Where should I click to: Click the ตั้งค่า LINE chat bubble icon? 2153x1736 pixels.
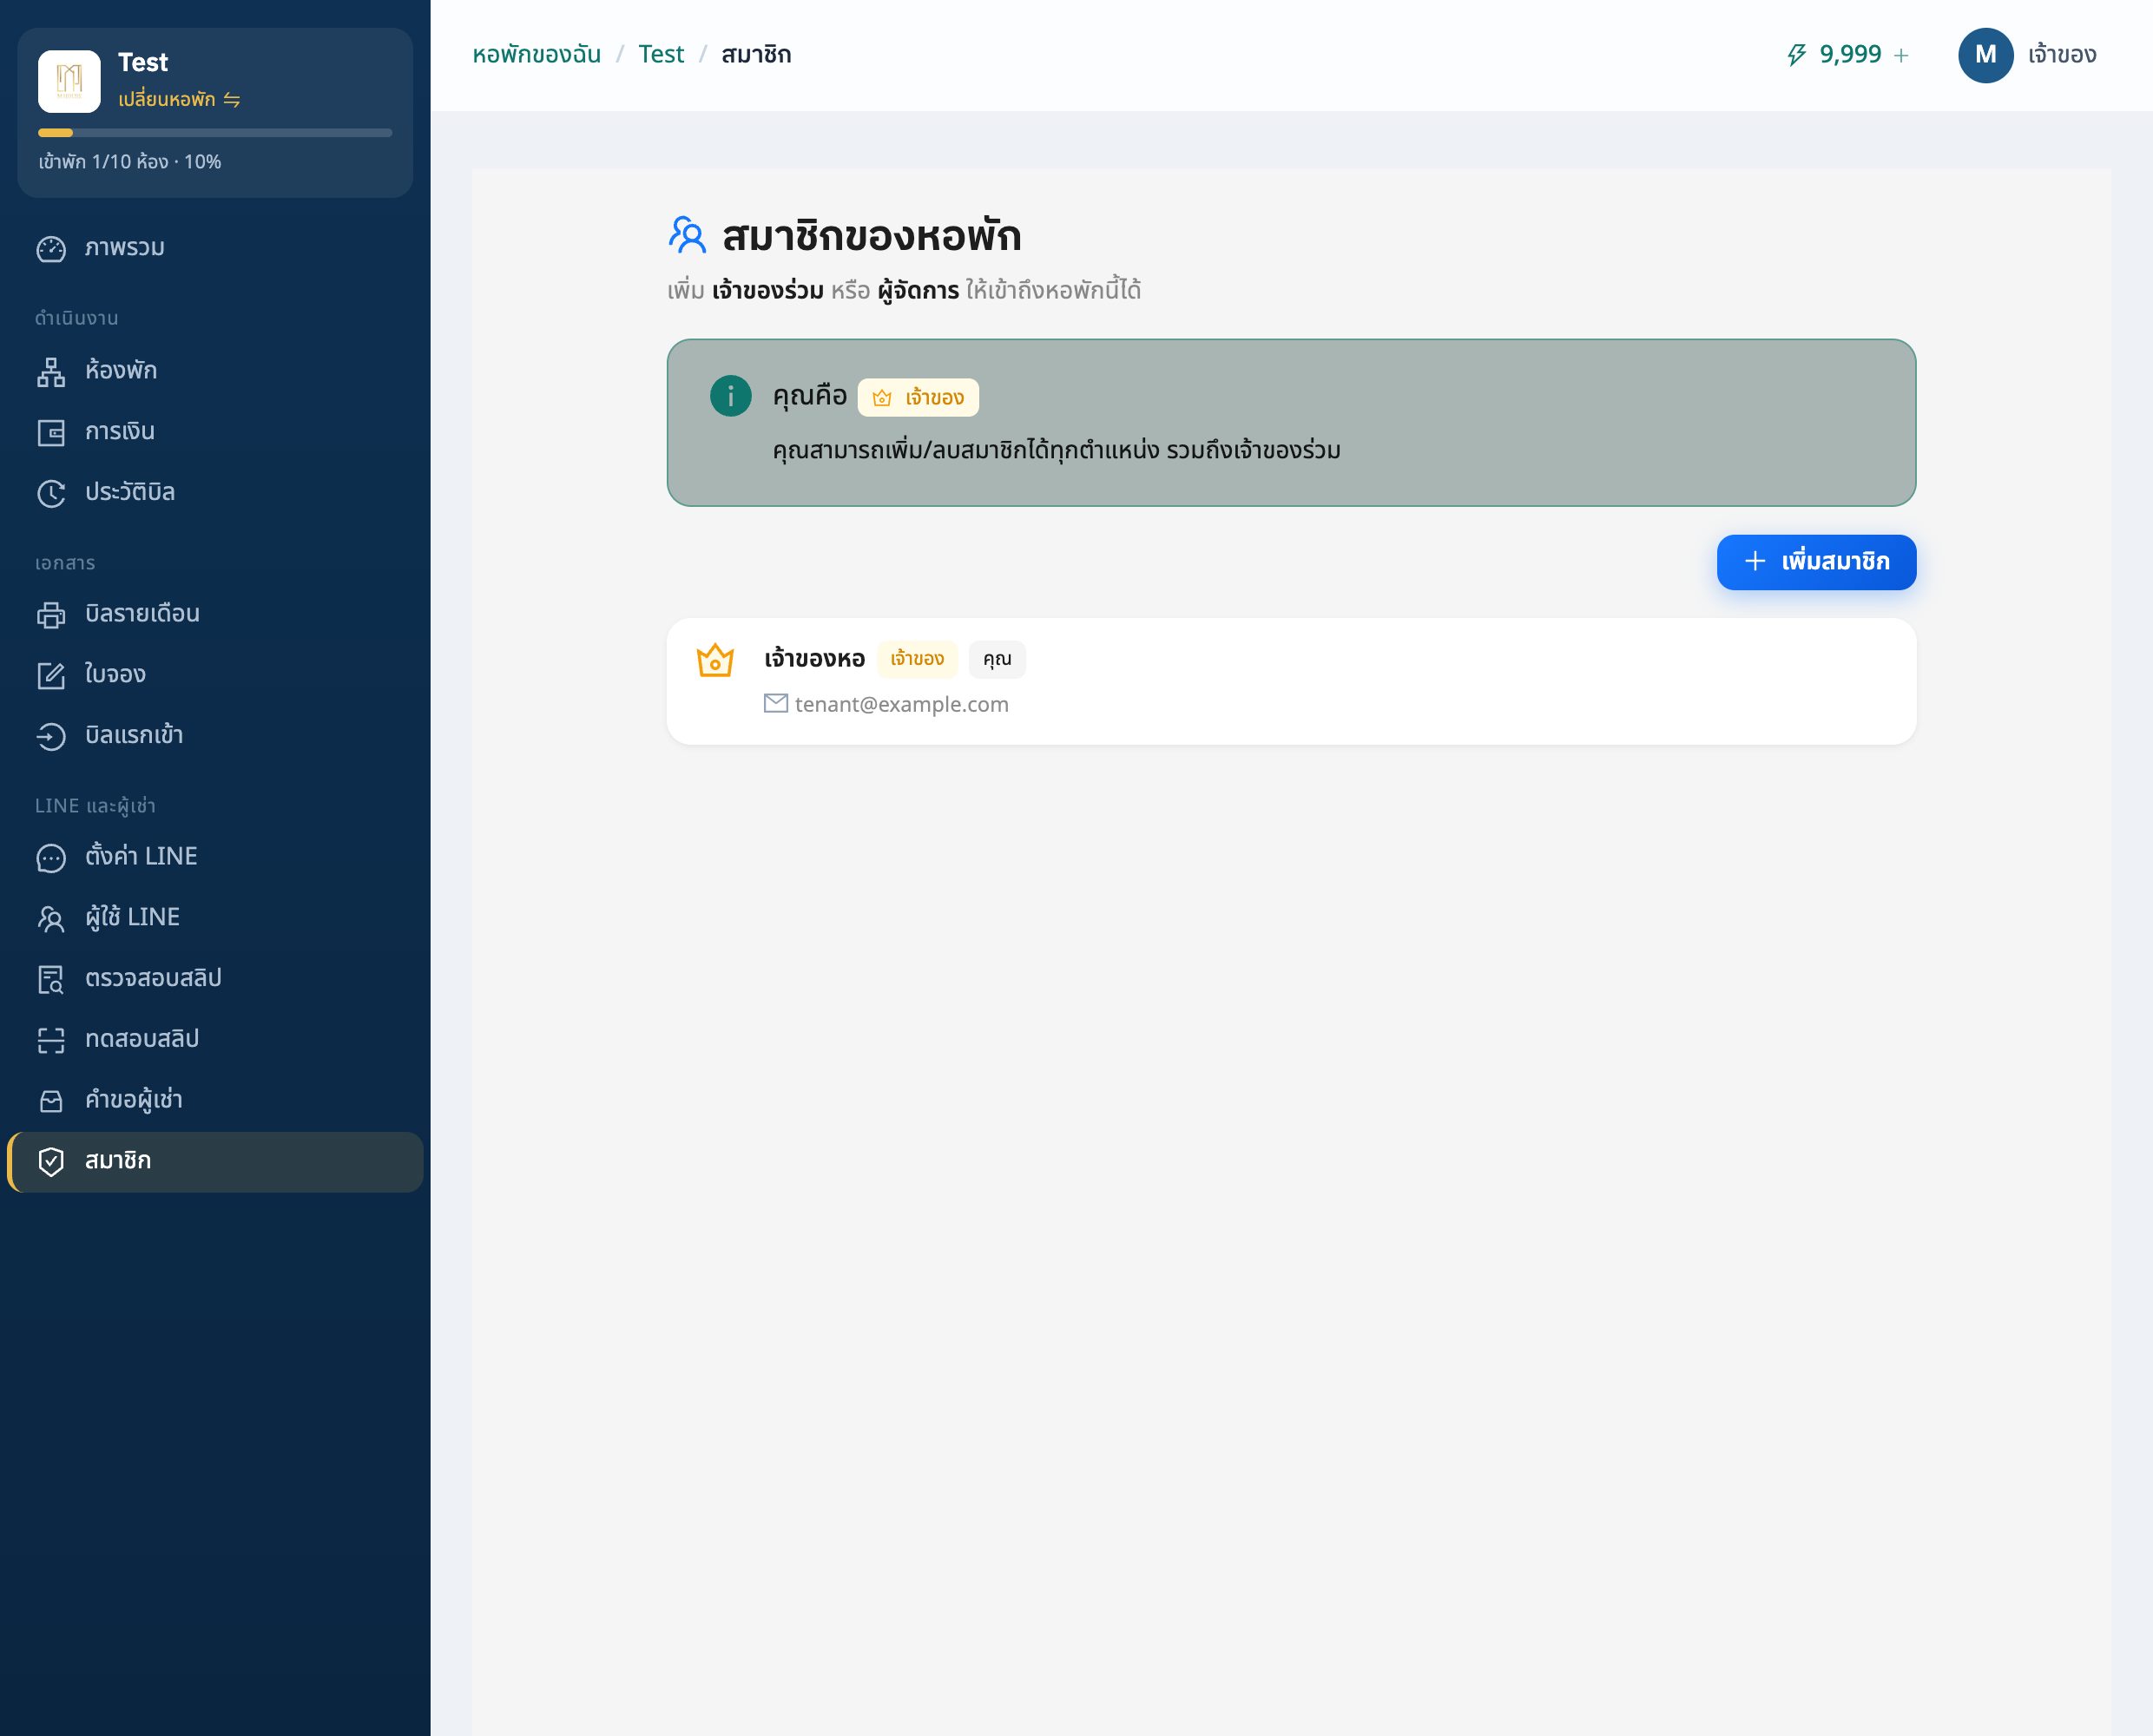coord(51,857)
